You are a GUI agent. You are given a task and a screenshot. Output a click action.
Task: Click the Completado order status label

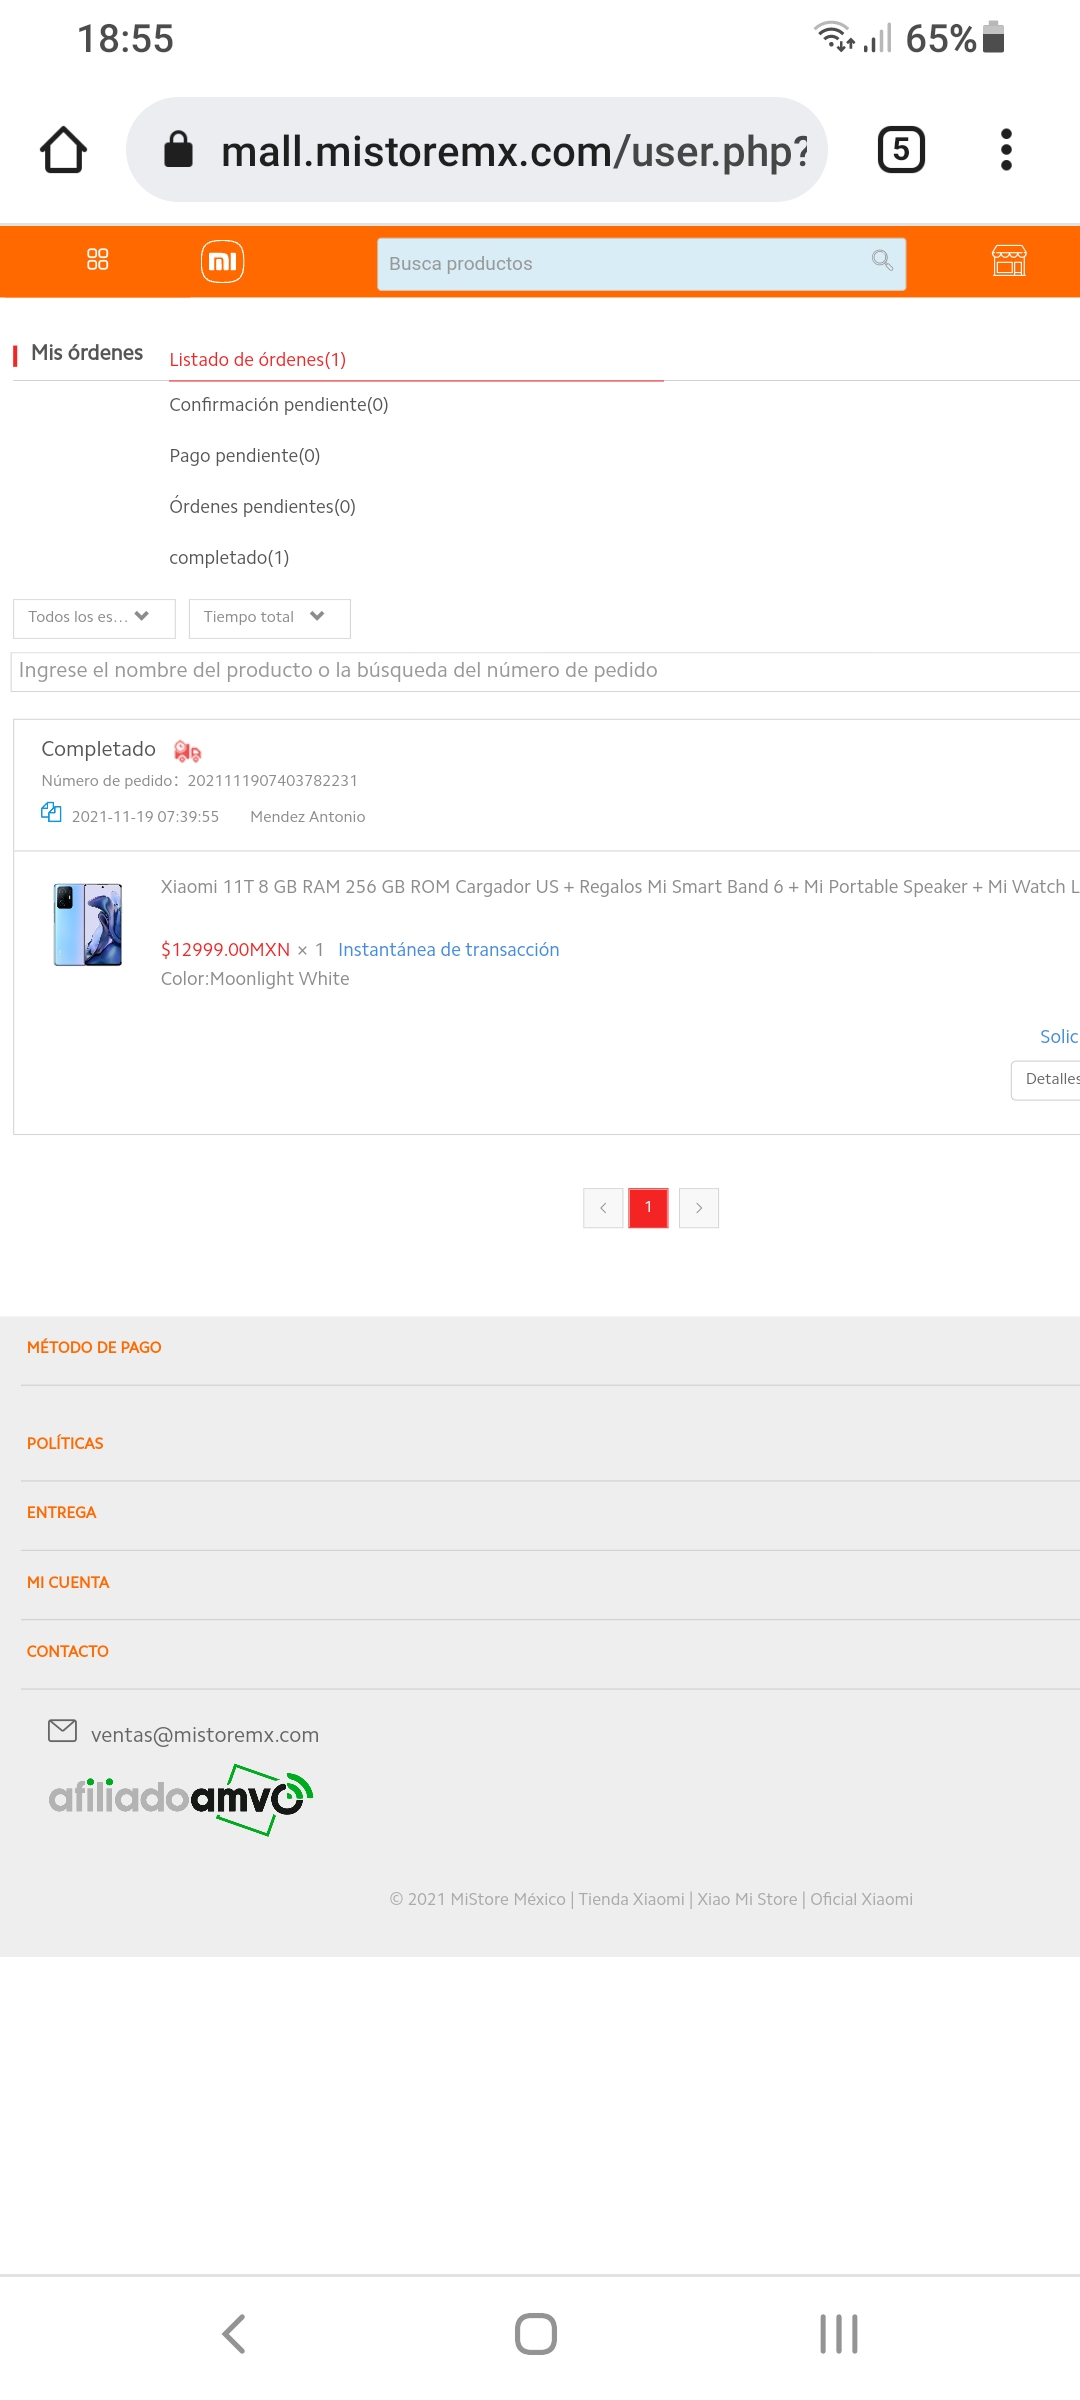(98, 749)
